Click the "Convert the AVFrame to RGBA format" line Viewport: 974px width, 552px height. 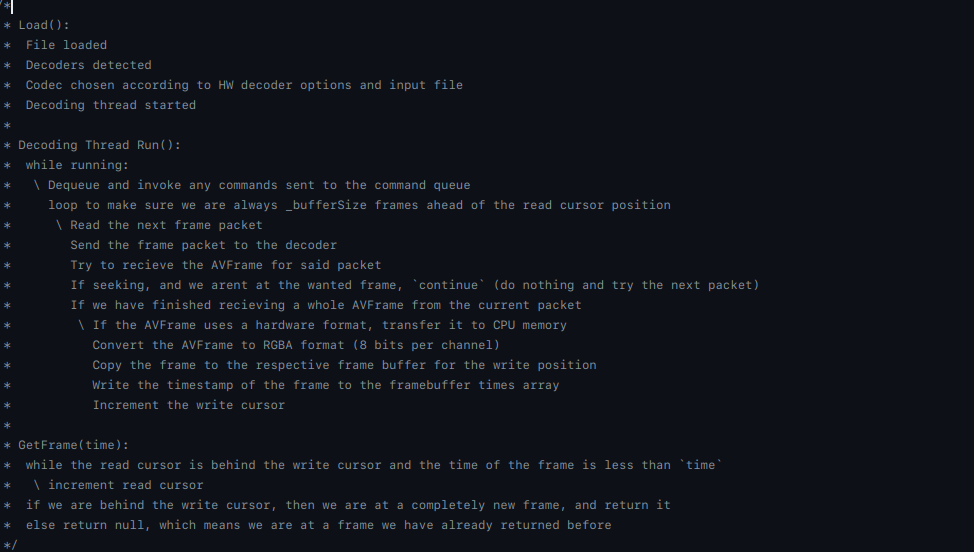point(296,345)
